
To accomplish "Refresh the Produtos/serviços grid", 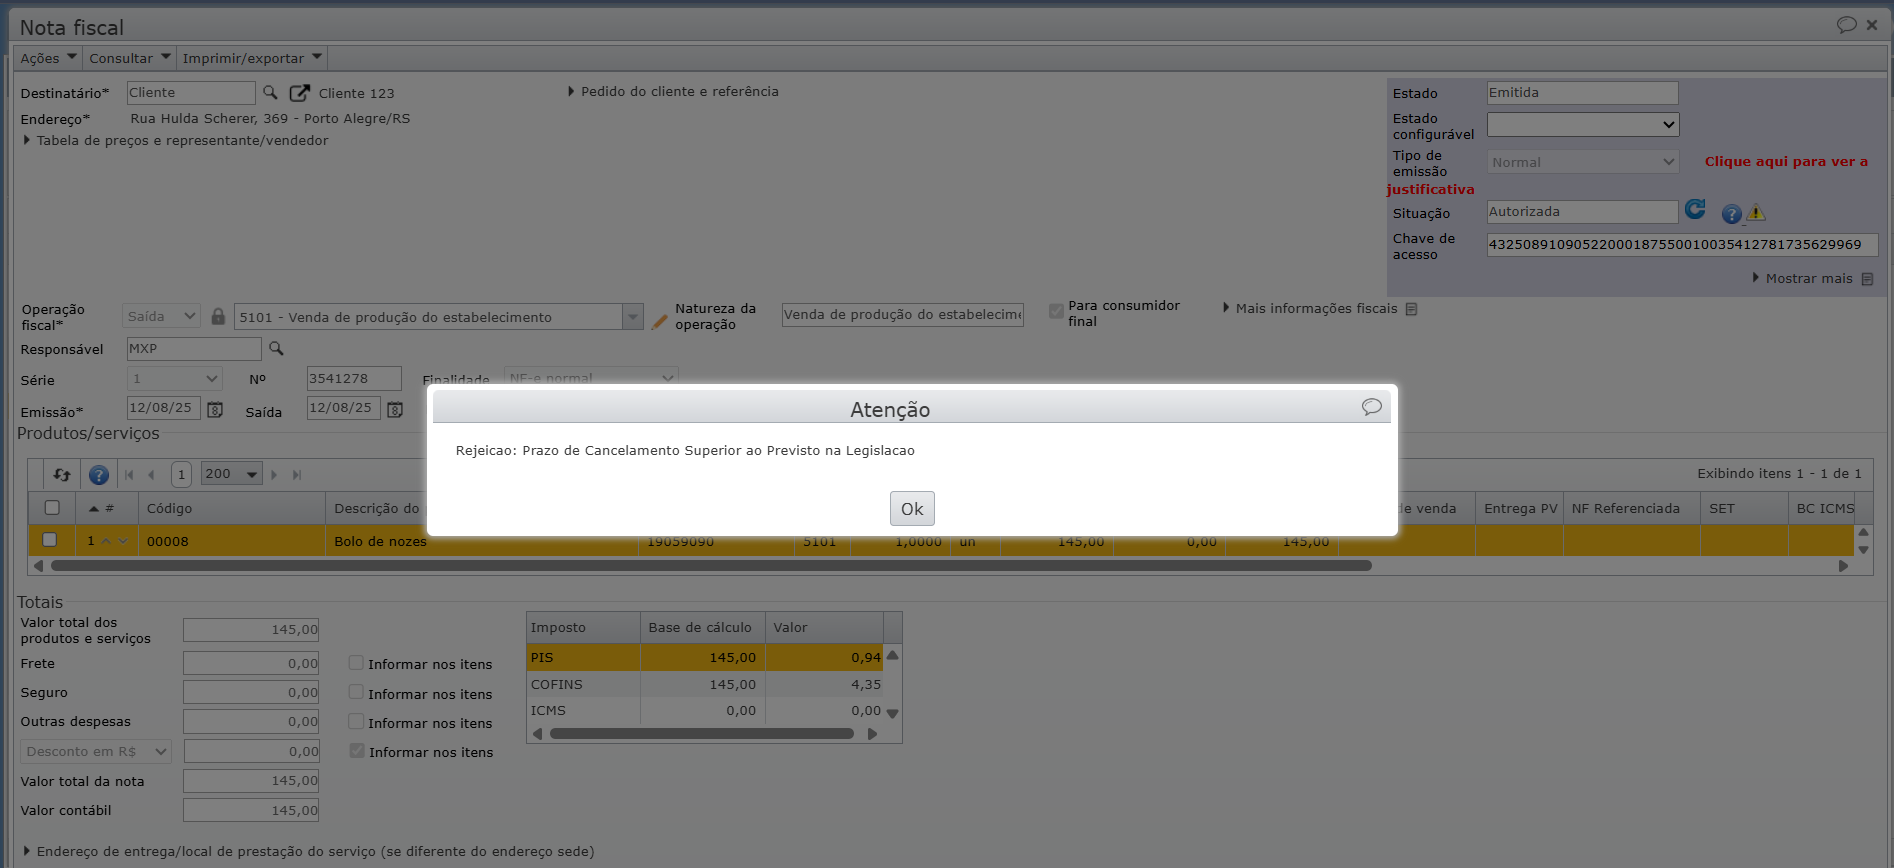I will point(62,474).
